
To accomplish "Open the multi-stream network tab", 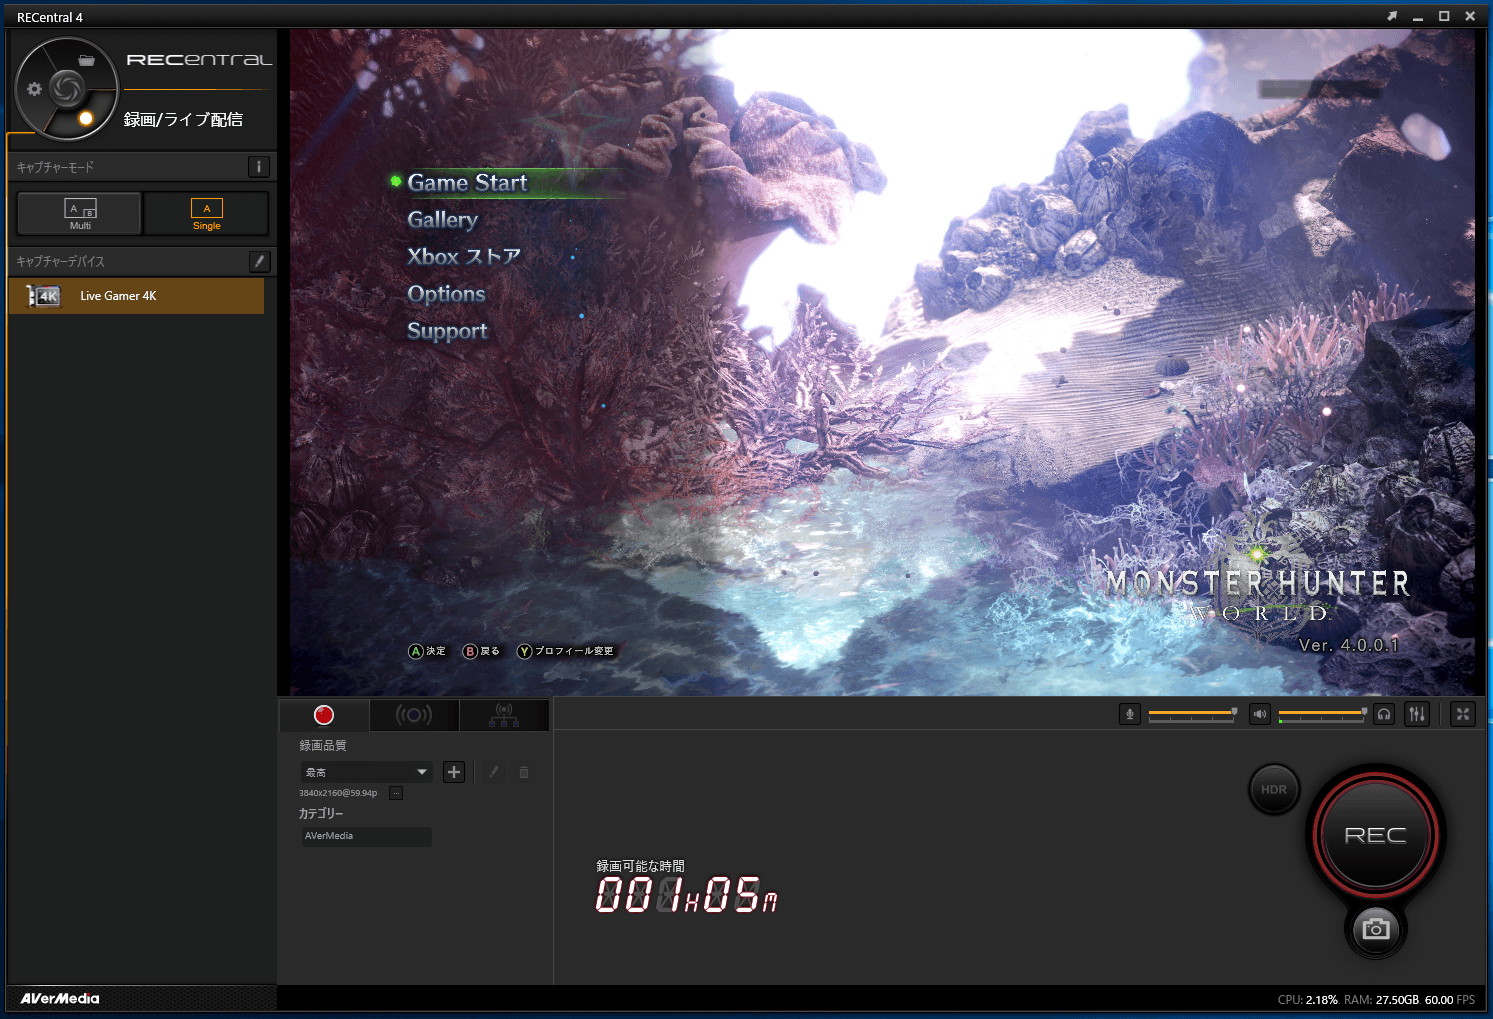I will pos(504,715).
